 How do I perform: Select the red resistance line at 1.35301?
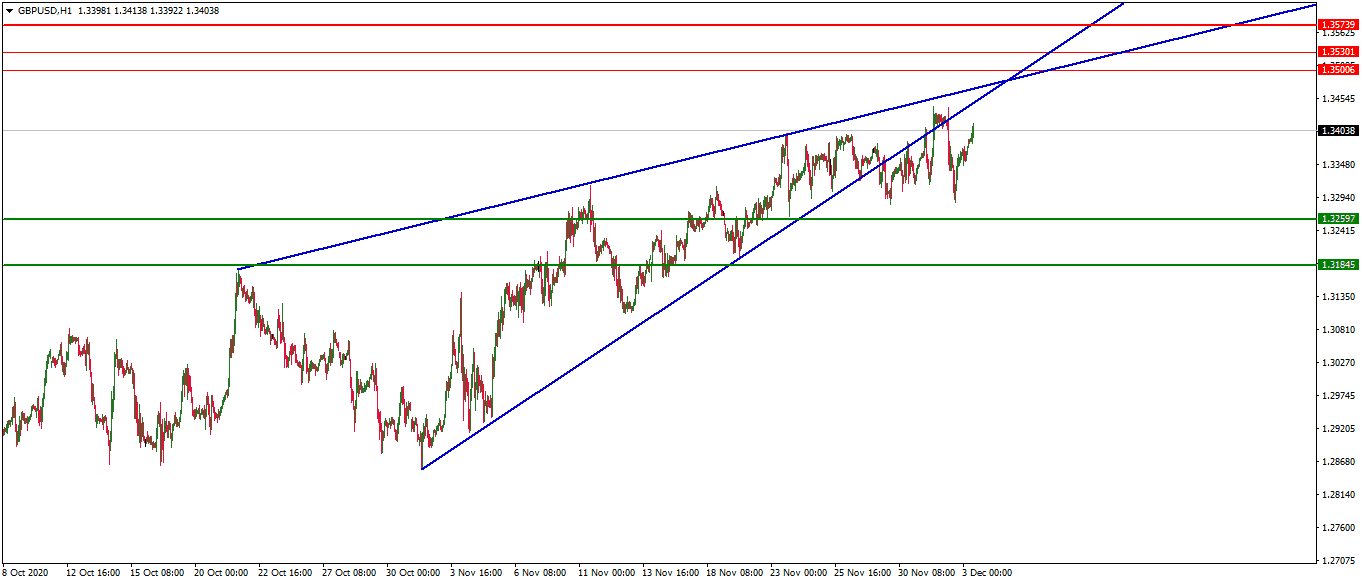600,53
